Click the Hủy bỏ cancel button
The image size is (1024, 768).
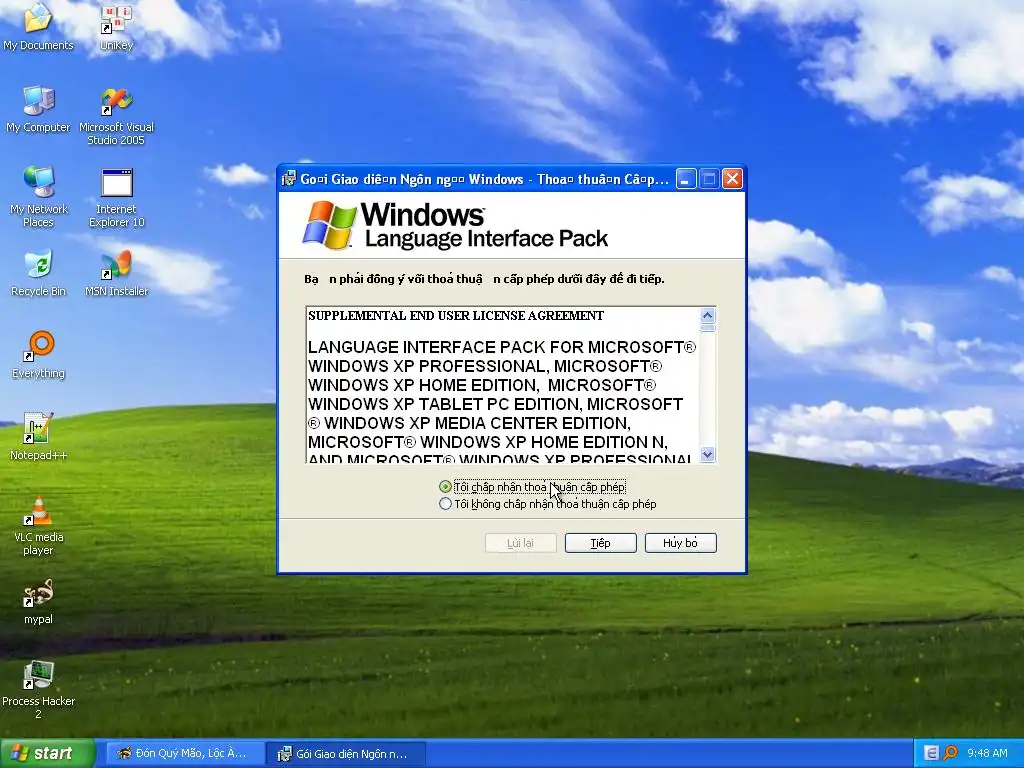pos(680,543)
